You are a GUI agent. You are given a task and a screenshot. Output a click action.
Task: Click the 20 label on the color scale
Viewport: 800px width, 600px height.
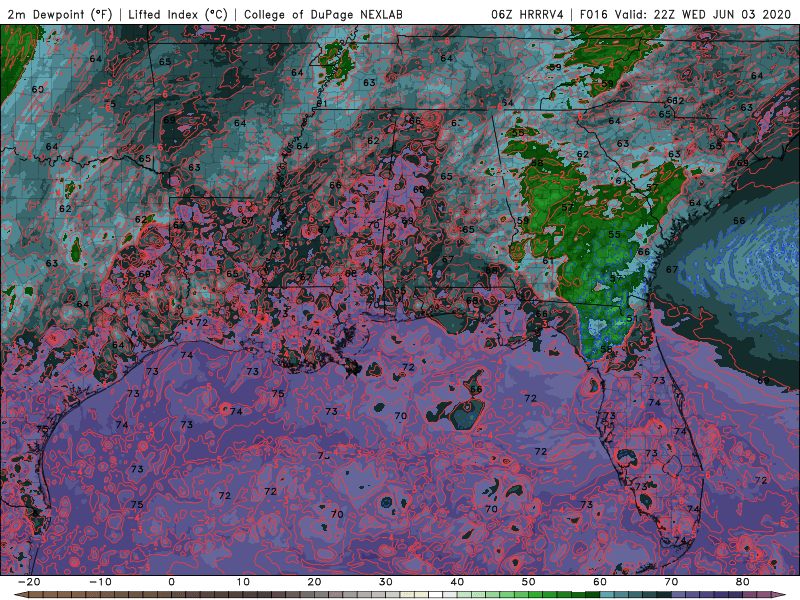[x=314, y=582]
